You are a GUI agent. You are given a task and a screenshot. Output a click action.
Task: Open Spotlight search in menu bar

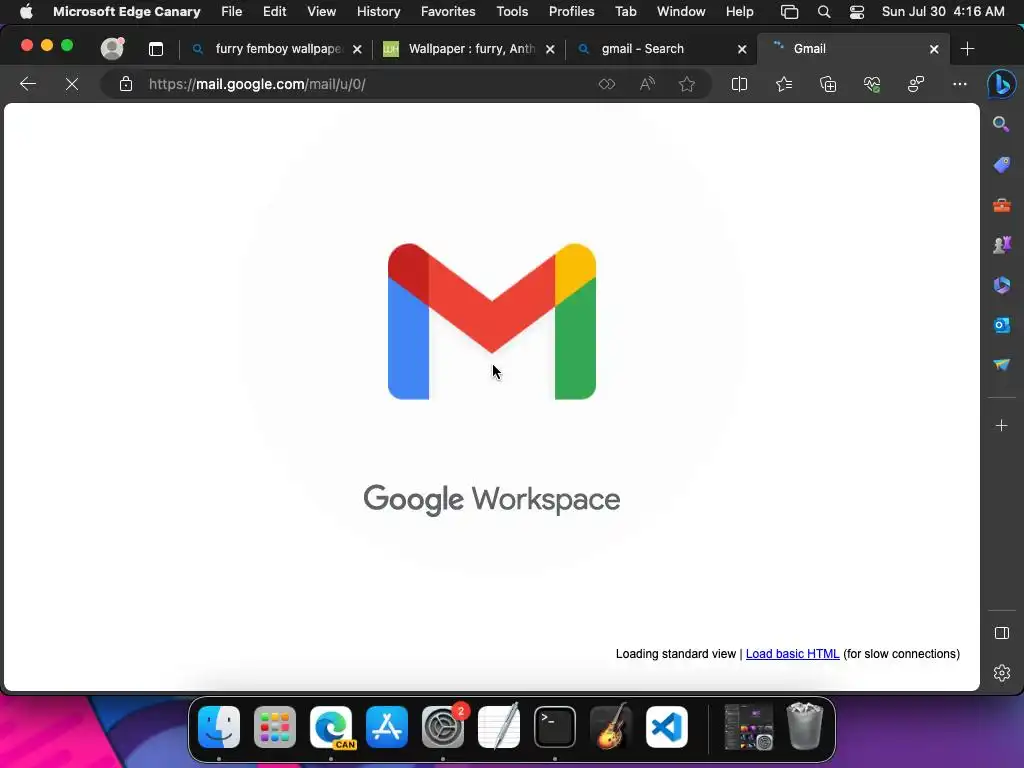coord(824,12)
